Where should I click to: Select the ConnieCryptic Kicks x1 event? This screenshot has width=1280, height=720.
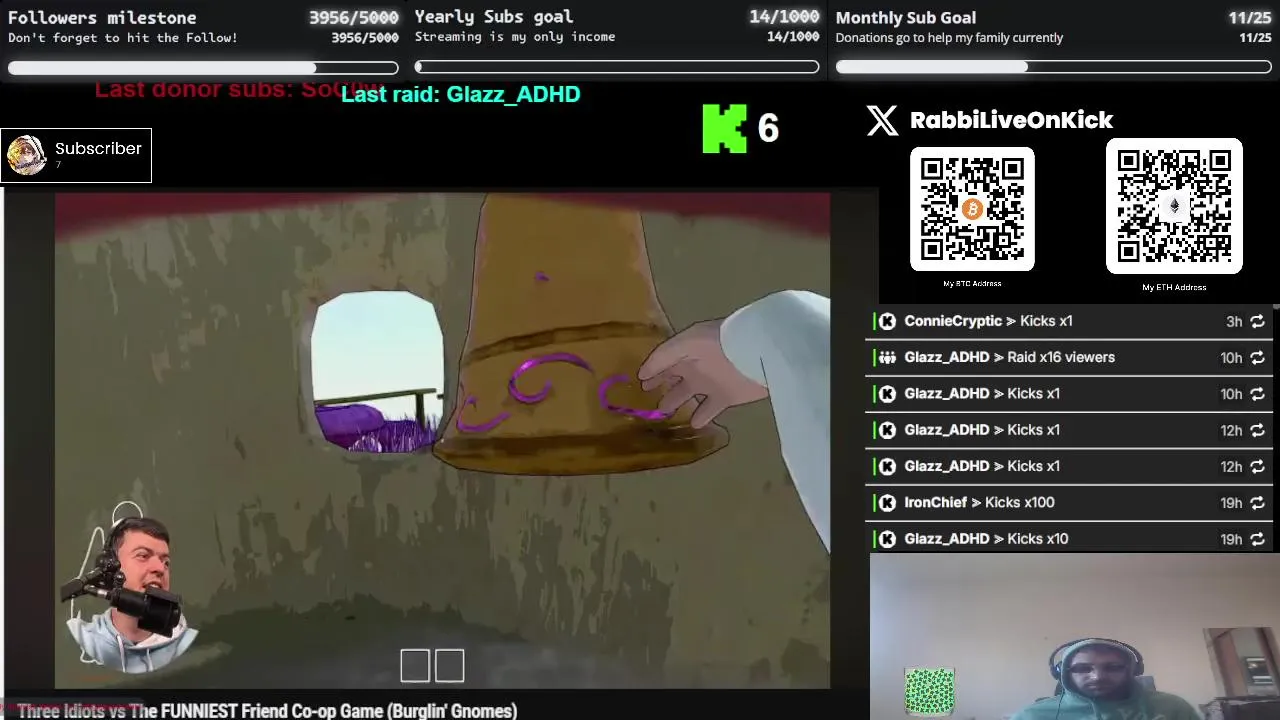coord(1069,321)
